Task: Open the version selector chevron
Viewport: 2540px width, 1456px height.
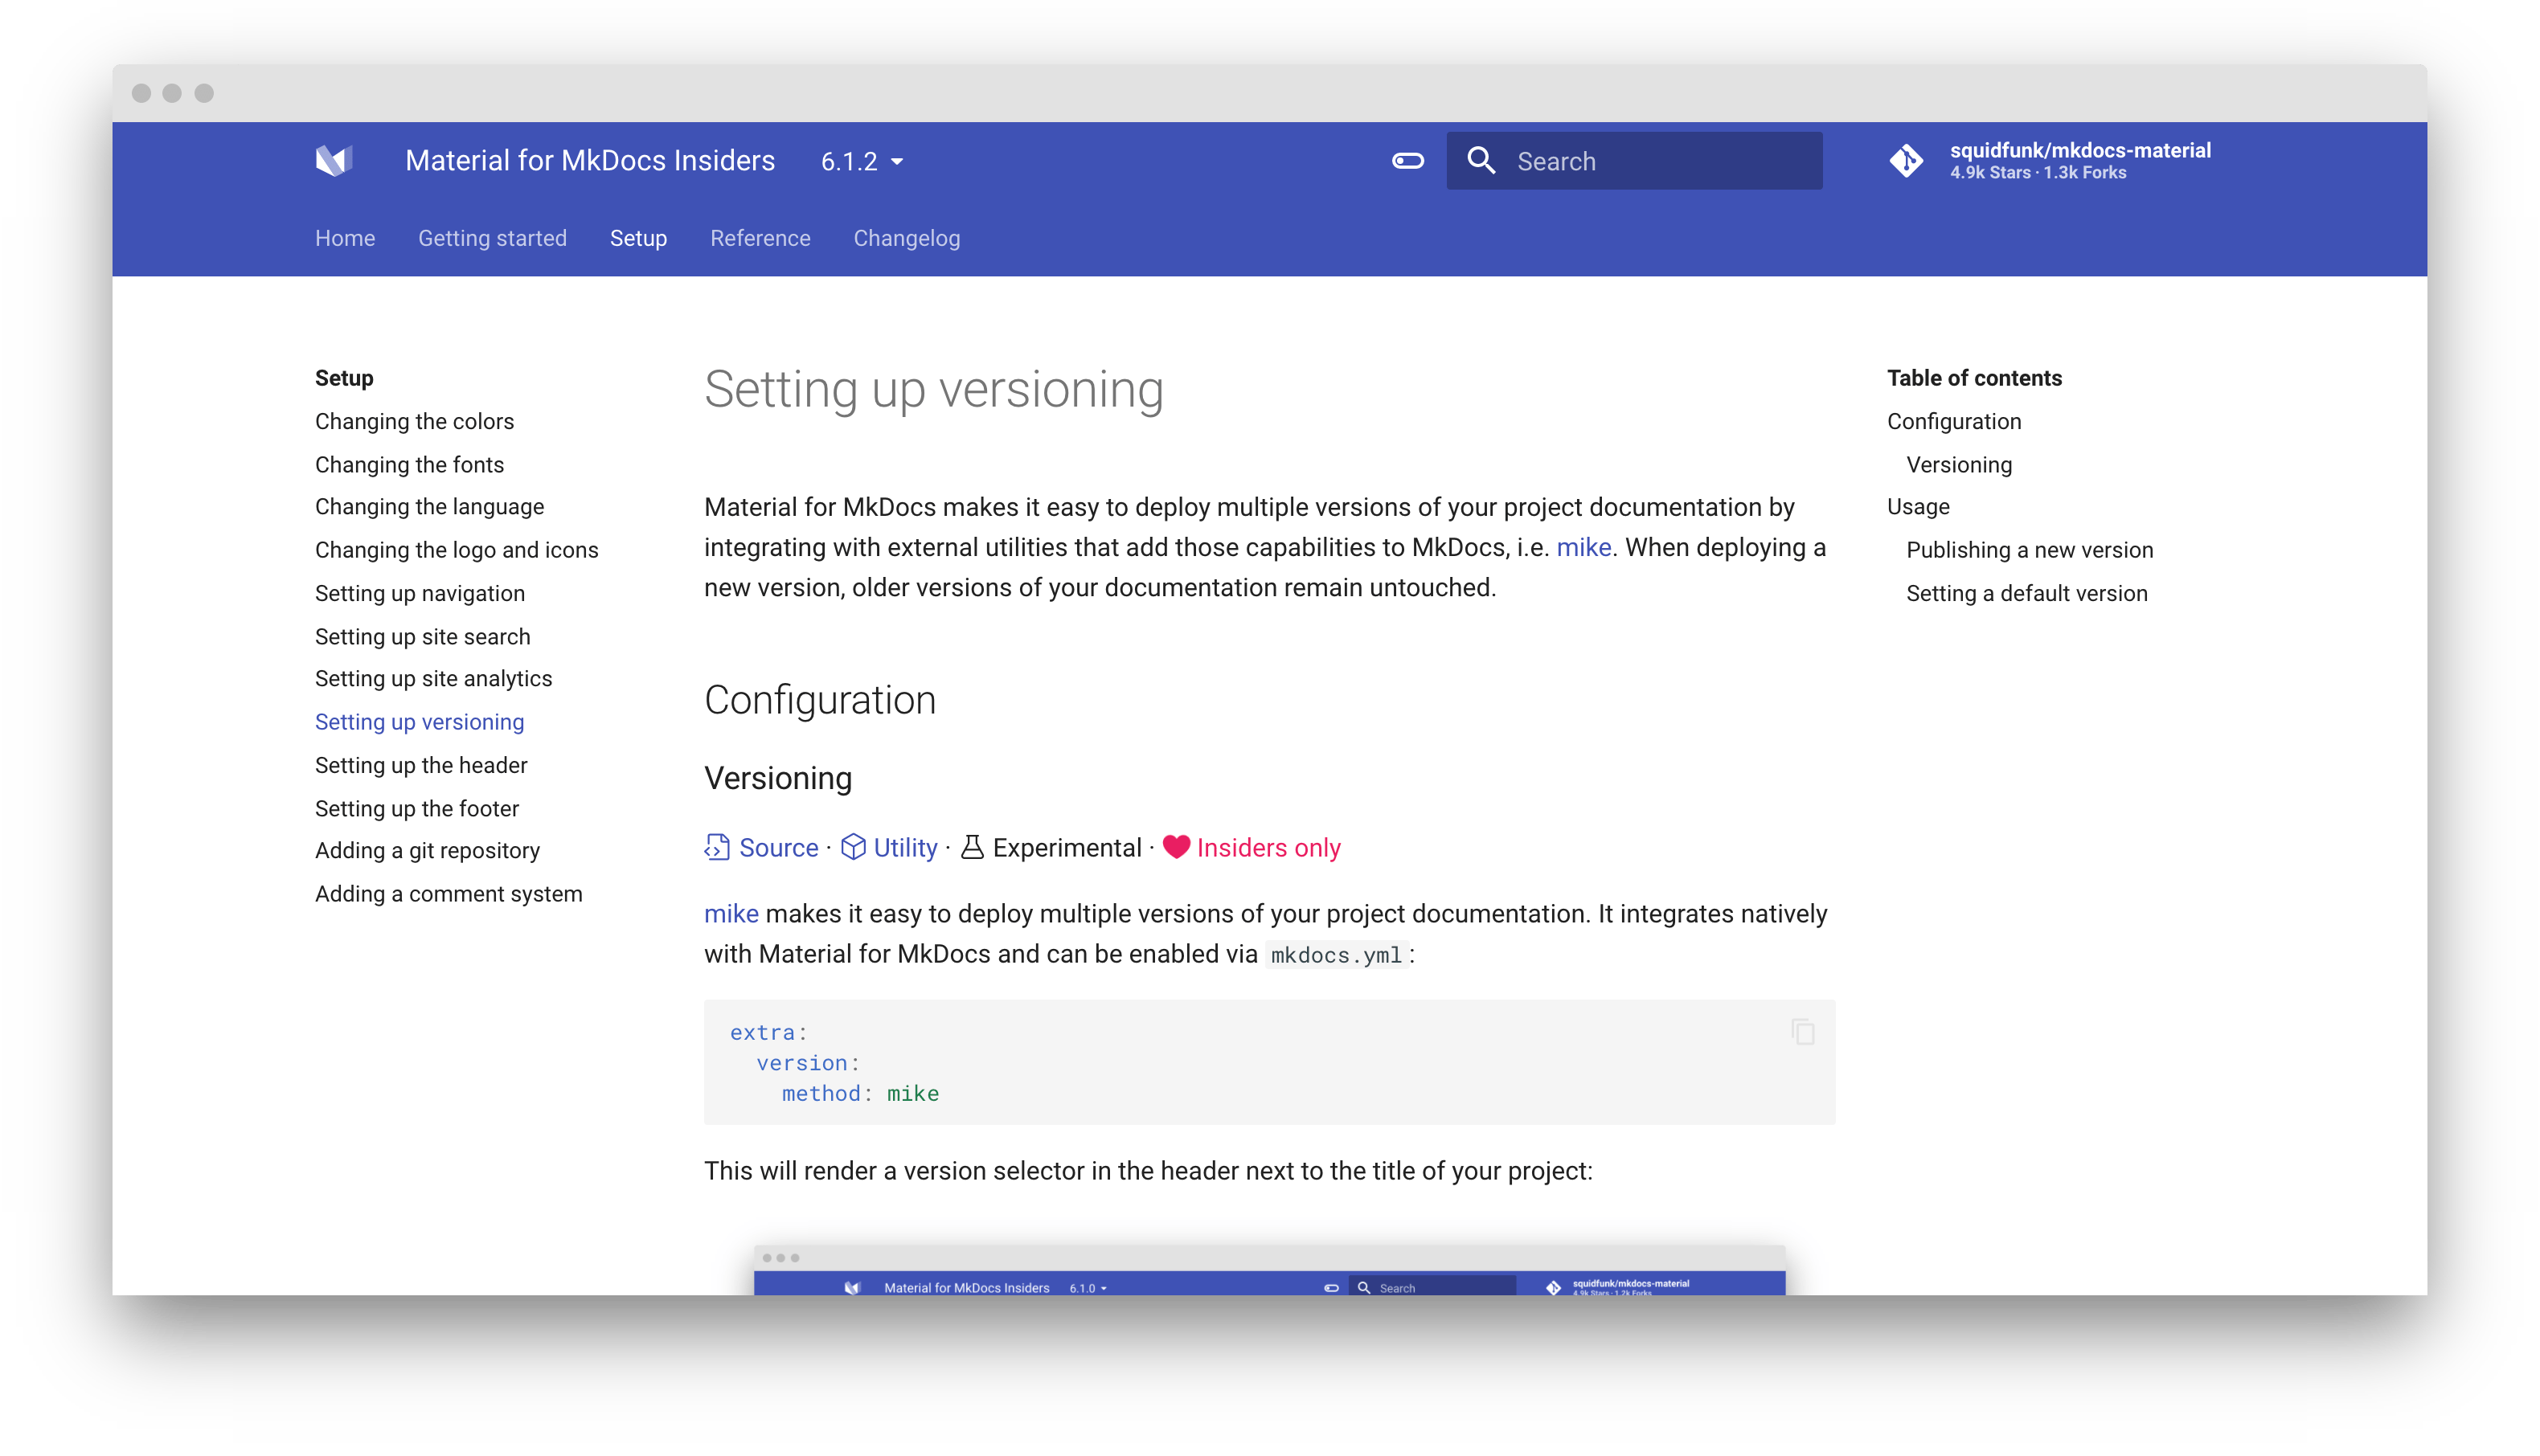Action: (x=897, y=161)
